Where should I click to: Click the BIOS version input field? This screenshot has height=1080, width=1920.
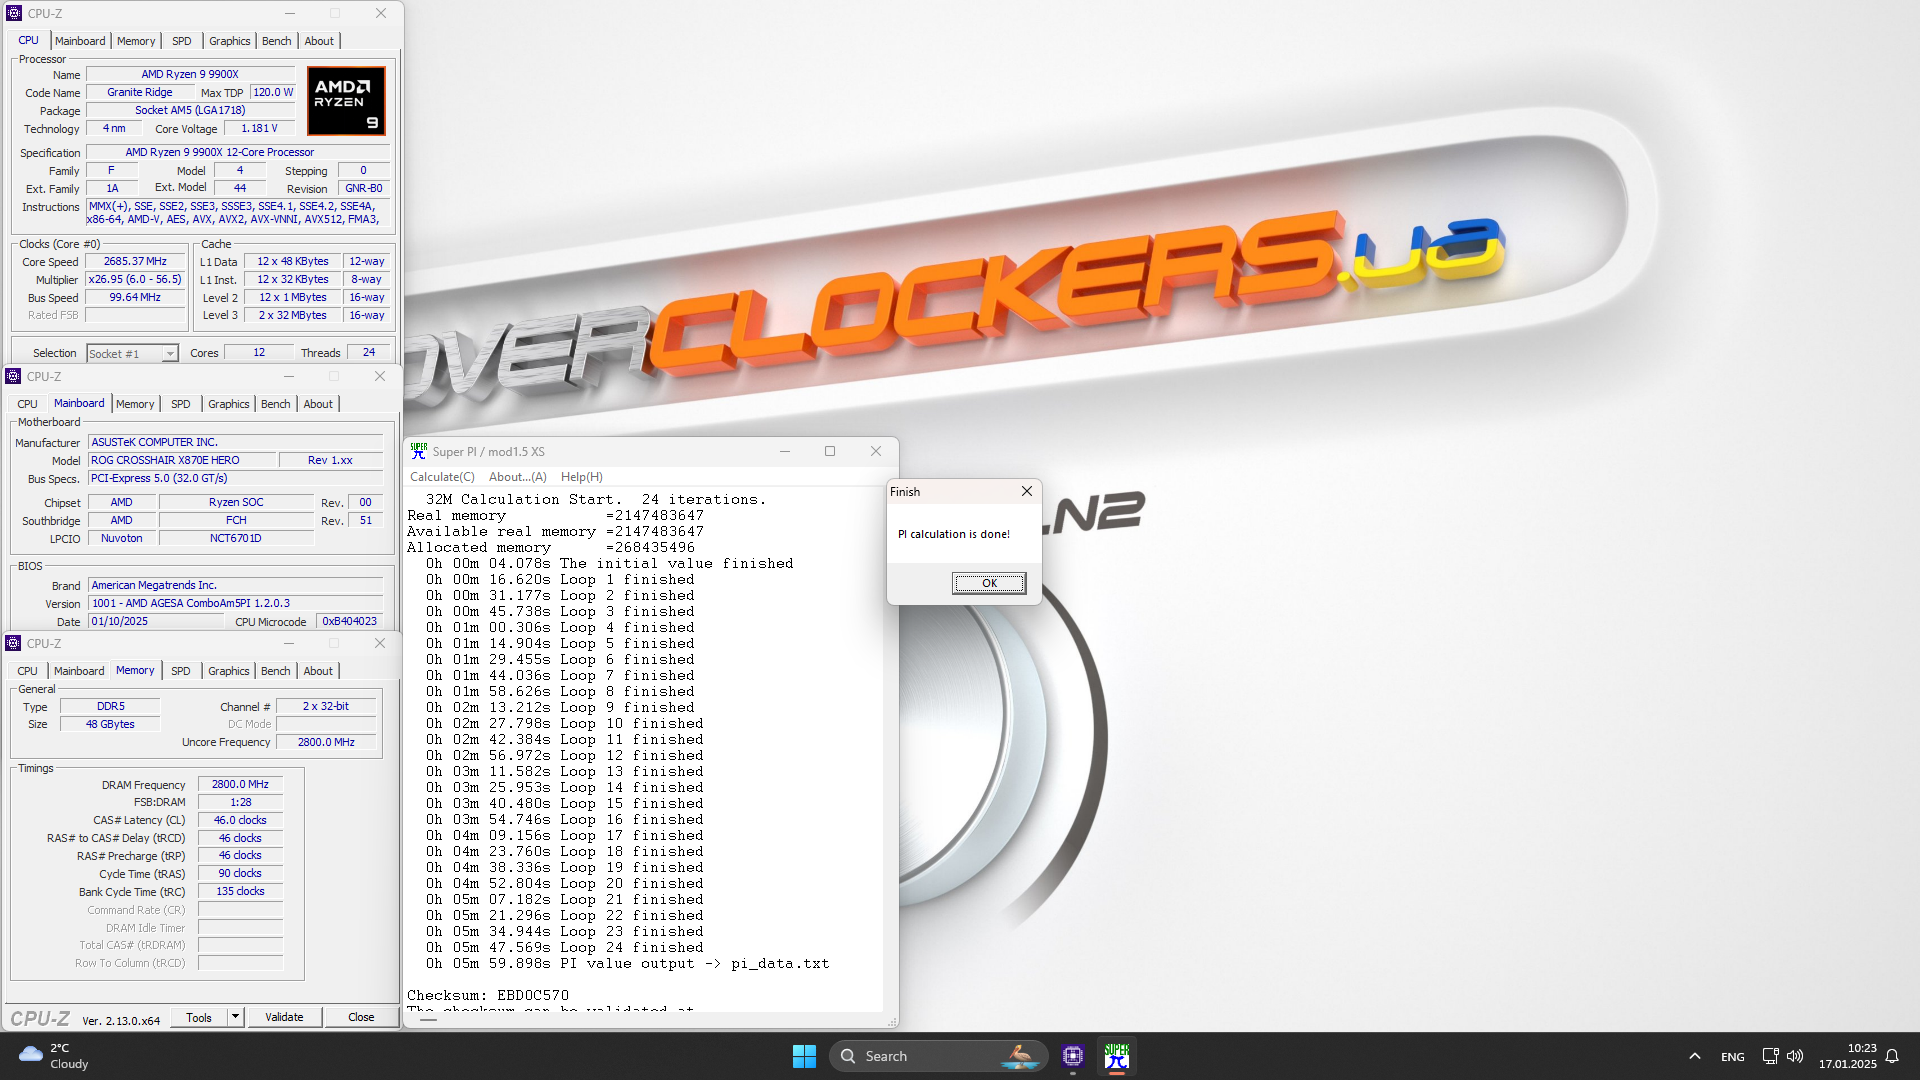231,603
